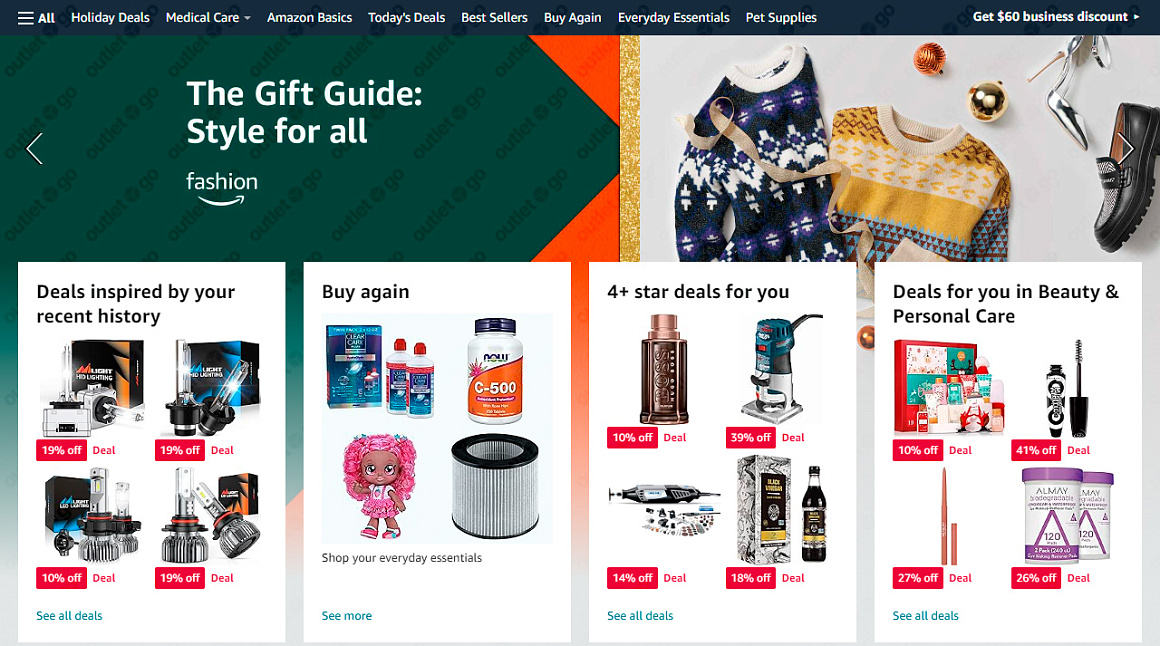The image size is (1160, 646).
Task: Open See all deals under 4+ star deals
Action: coord(640,616)
